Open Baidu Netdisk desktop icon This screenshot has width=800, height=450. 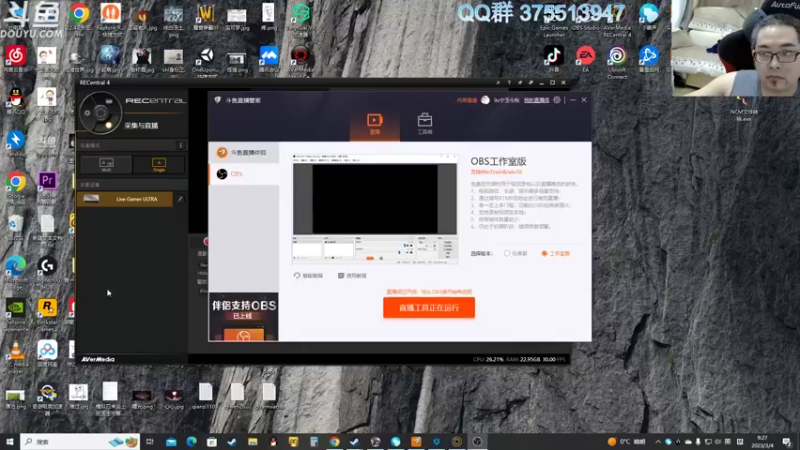pos(47,354)
